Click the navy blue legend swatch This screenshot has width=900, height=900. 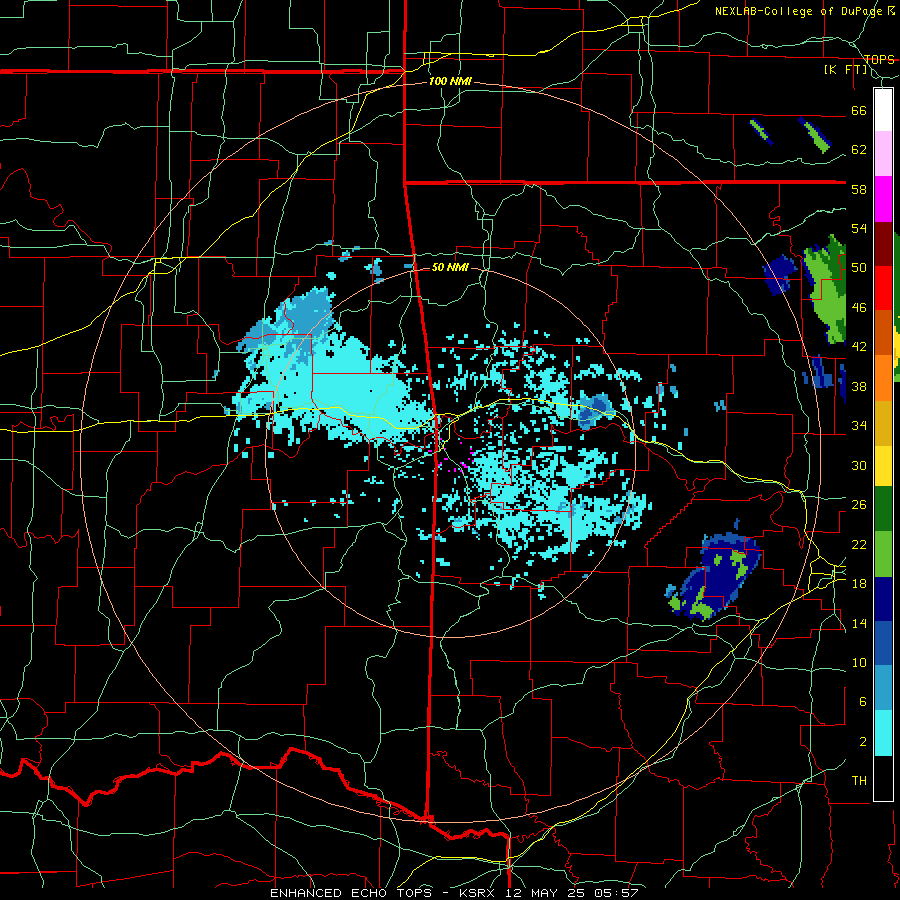point(883,599)
